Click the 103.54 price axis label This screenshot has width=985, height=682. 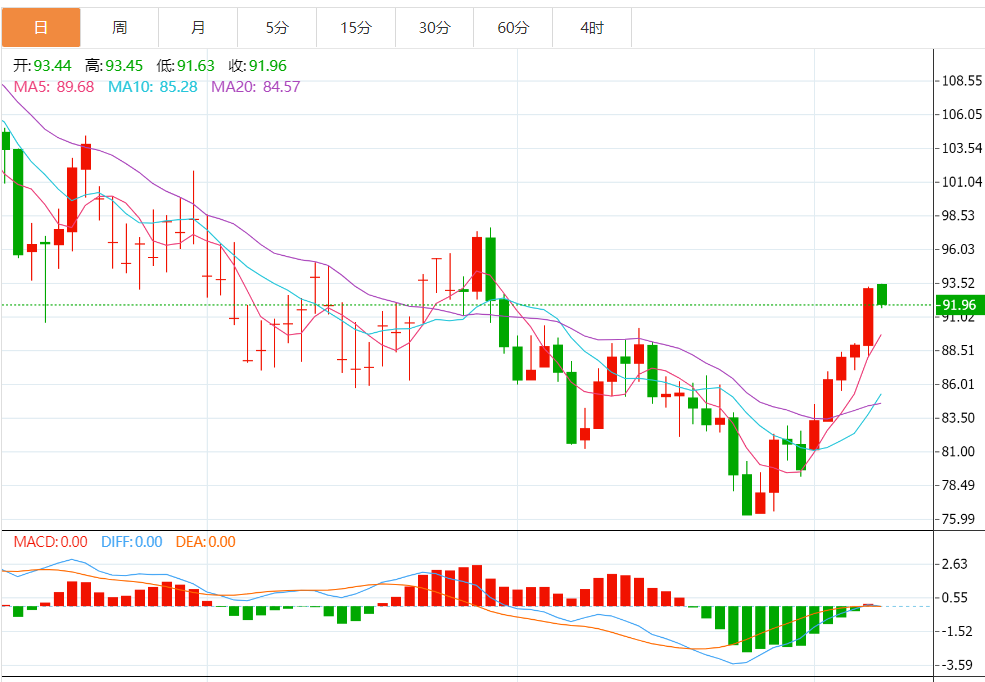(x=961, y=148)
